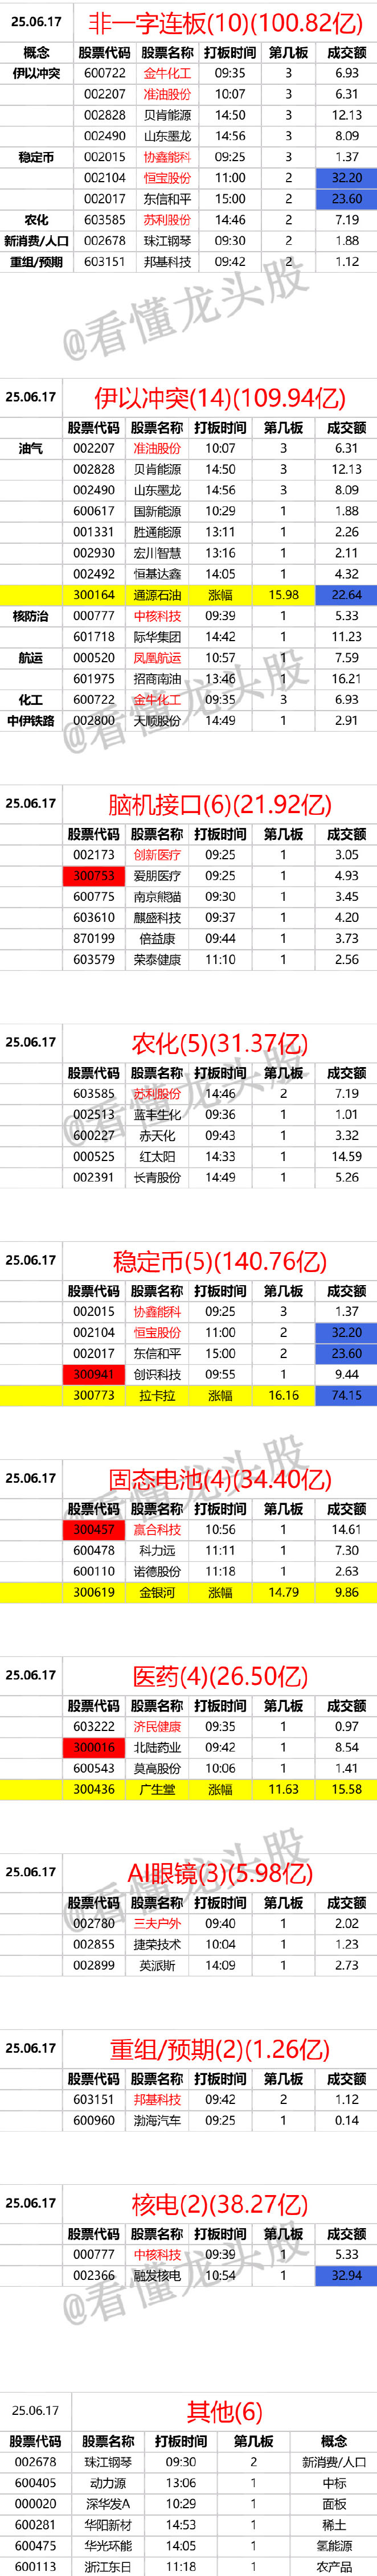Click the 伊以冲突(14)(109.94亿) section title
The height and width of the screenshot is (2576, 377).
coord(220,398)
